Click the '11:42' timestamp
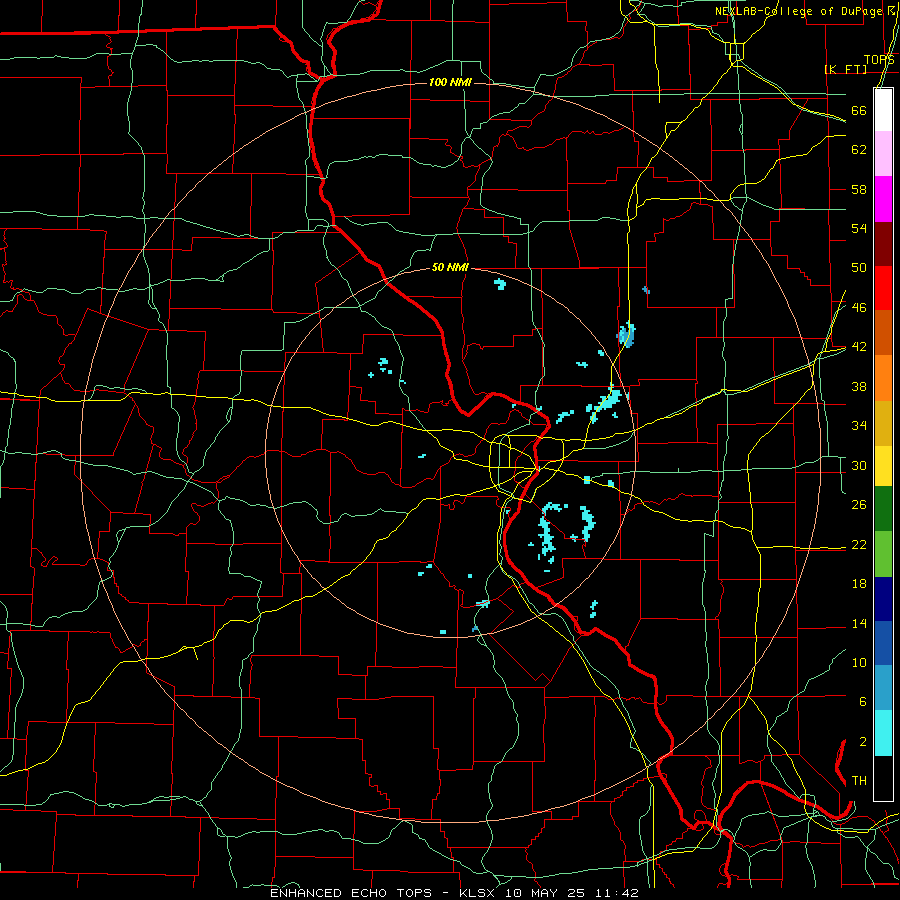Screen dimensions: 900x900 point(617,893)
